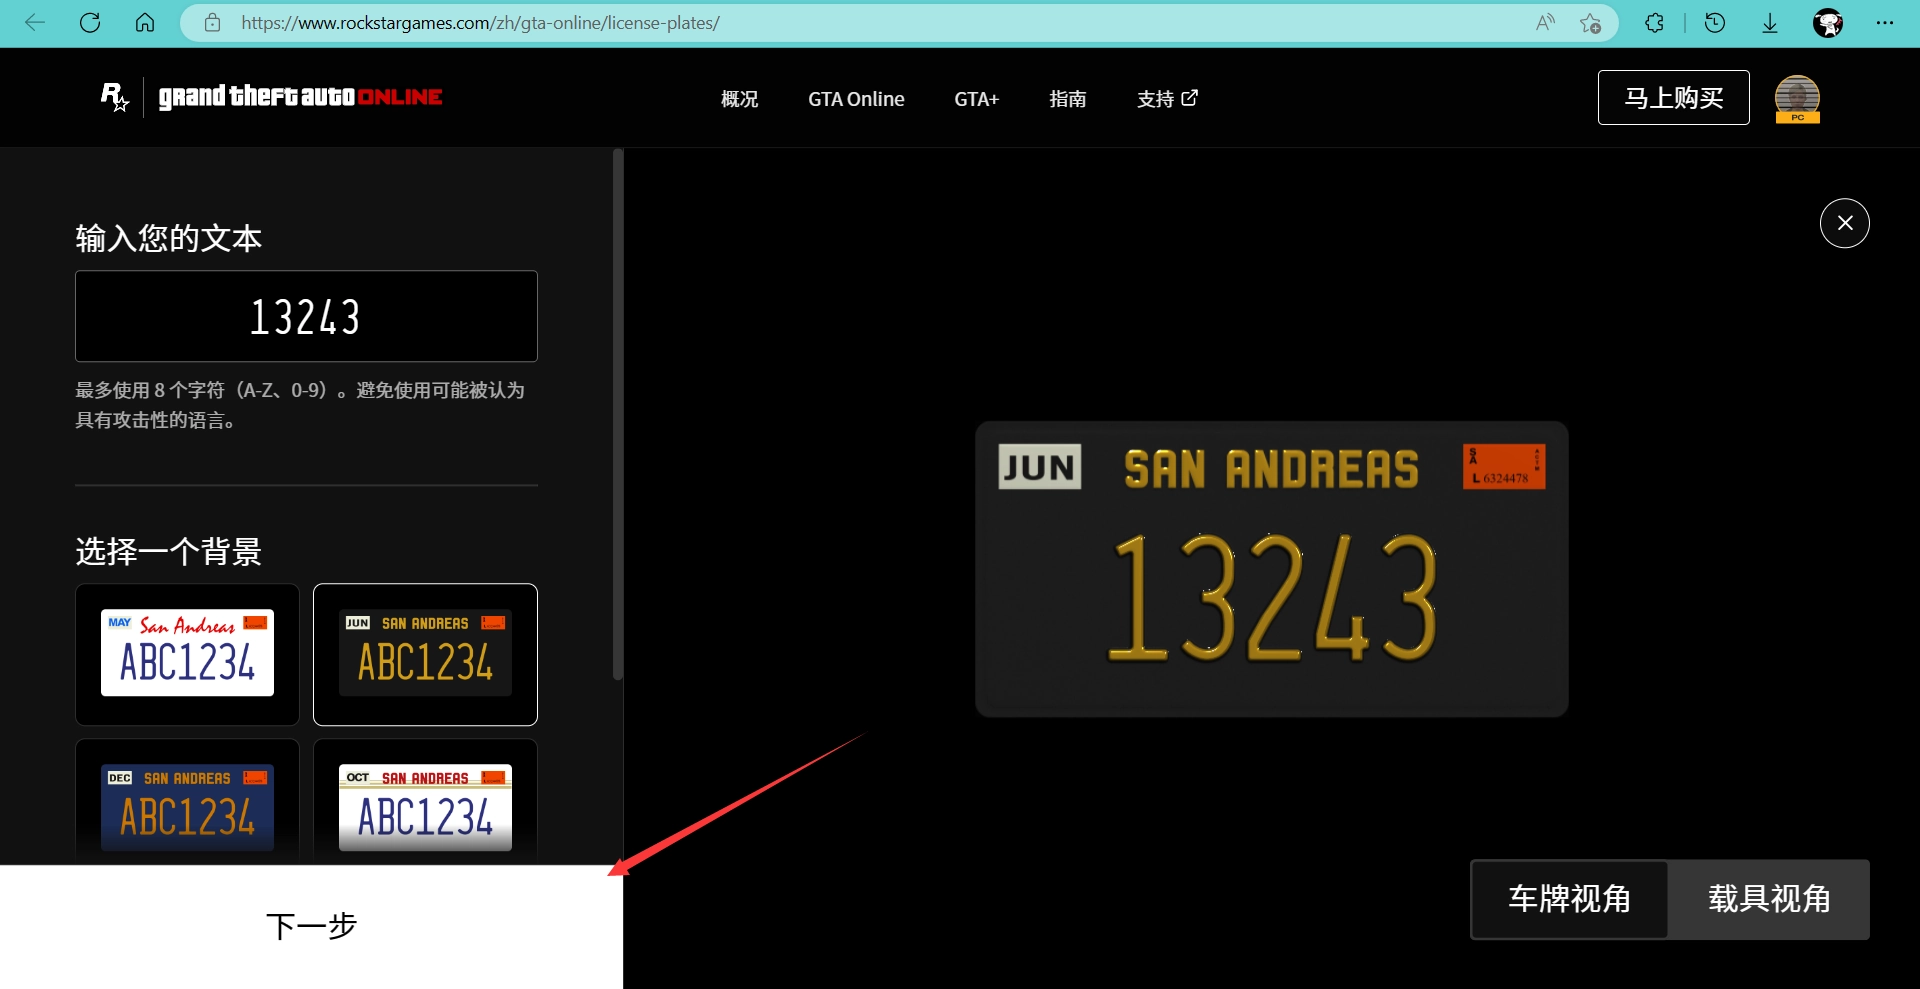Add page to favorites star

coord(1590,23)
